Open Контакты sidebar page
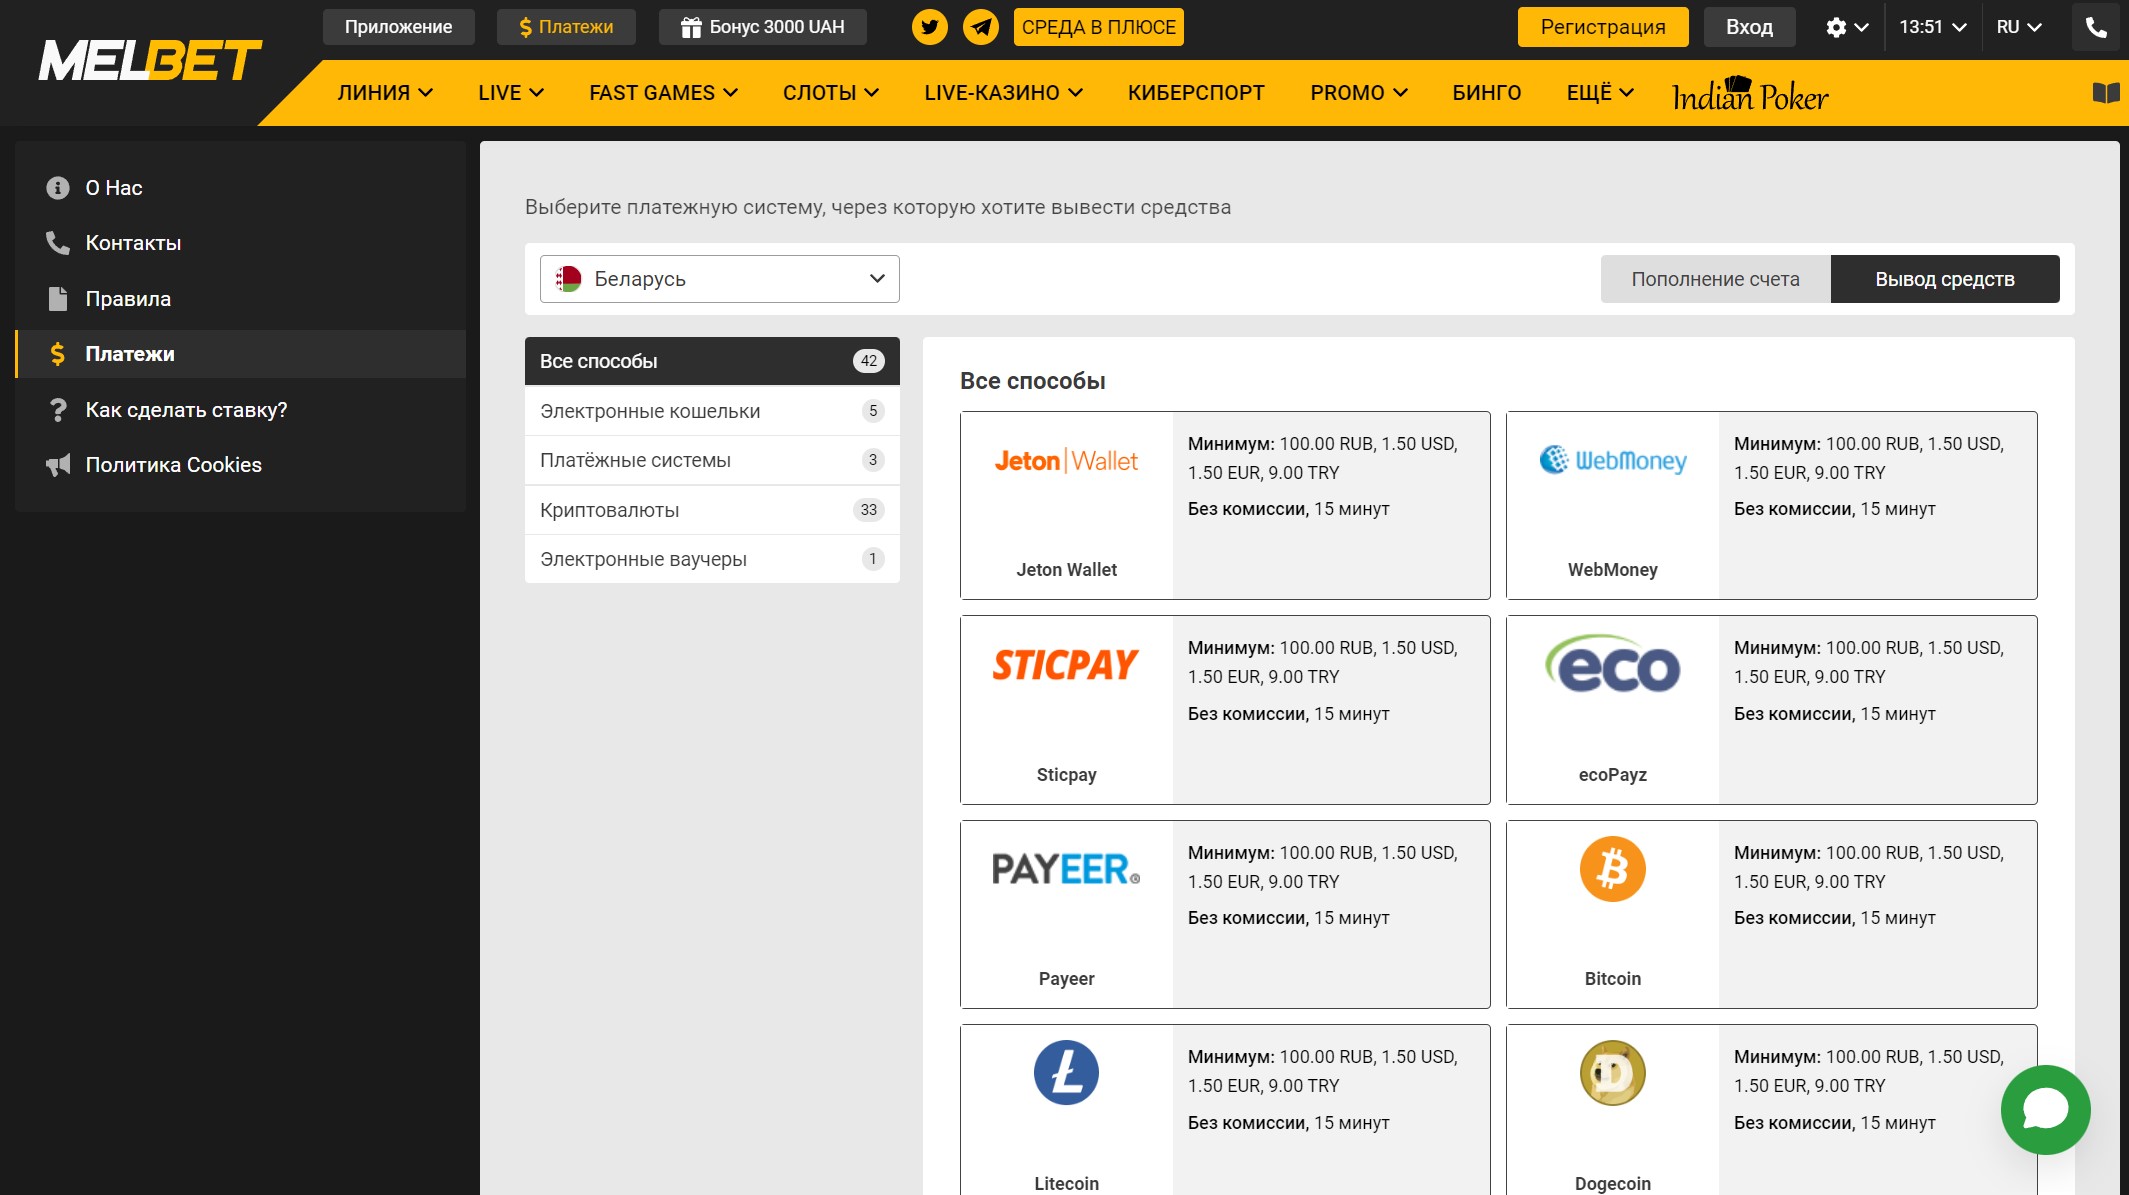Screen dimensions: 2129x1195 pos(240,243)
